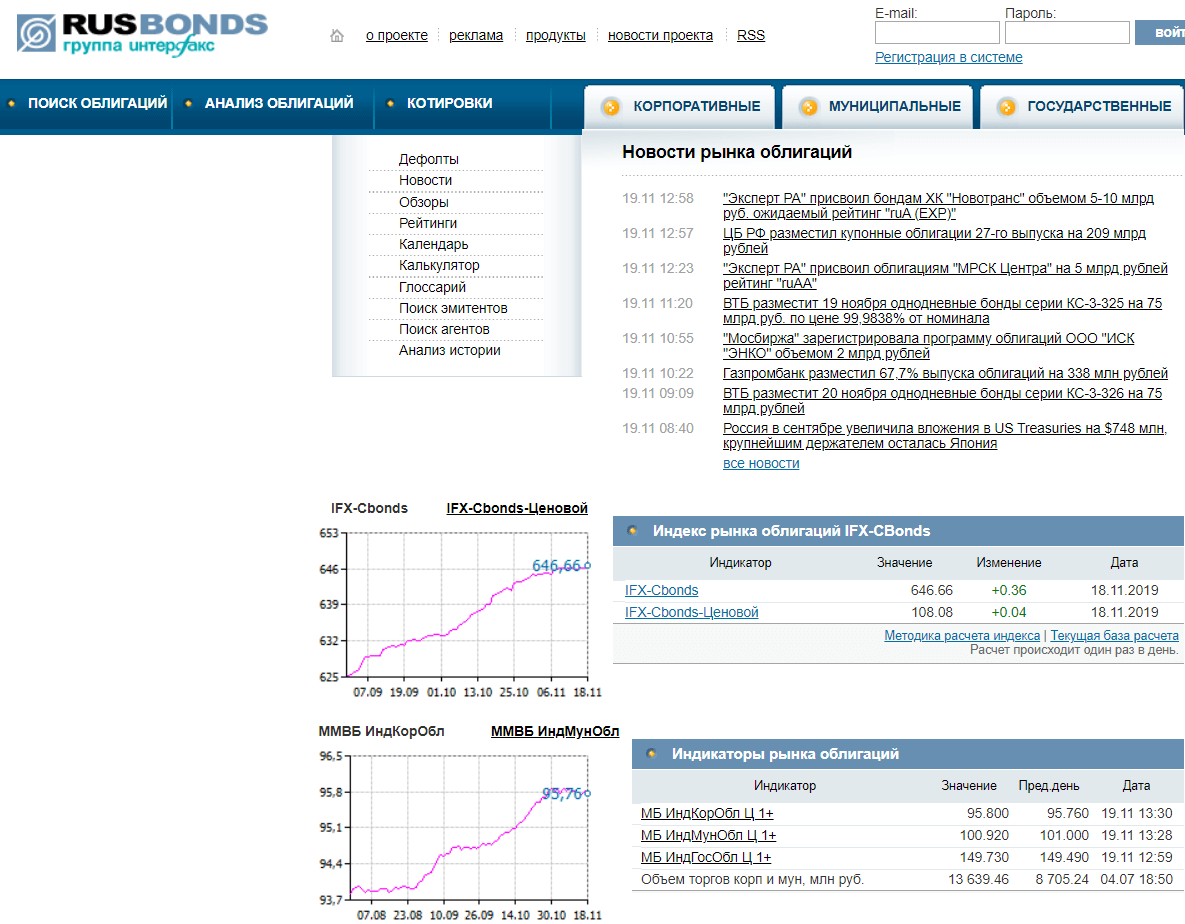The image size is (1185, 924).
Task: Click in the E-mail input field
Action: 936,33
